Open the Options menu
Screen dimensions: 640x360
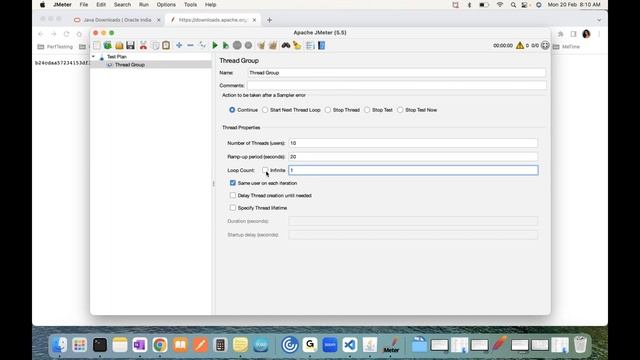coord(166,5)
